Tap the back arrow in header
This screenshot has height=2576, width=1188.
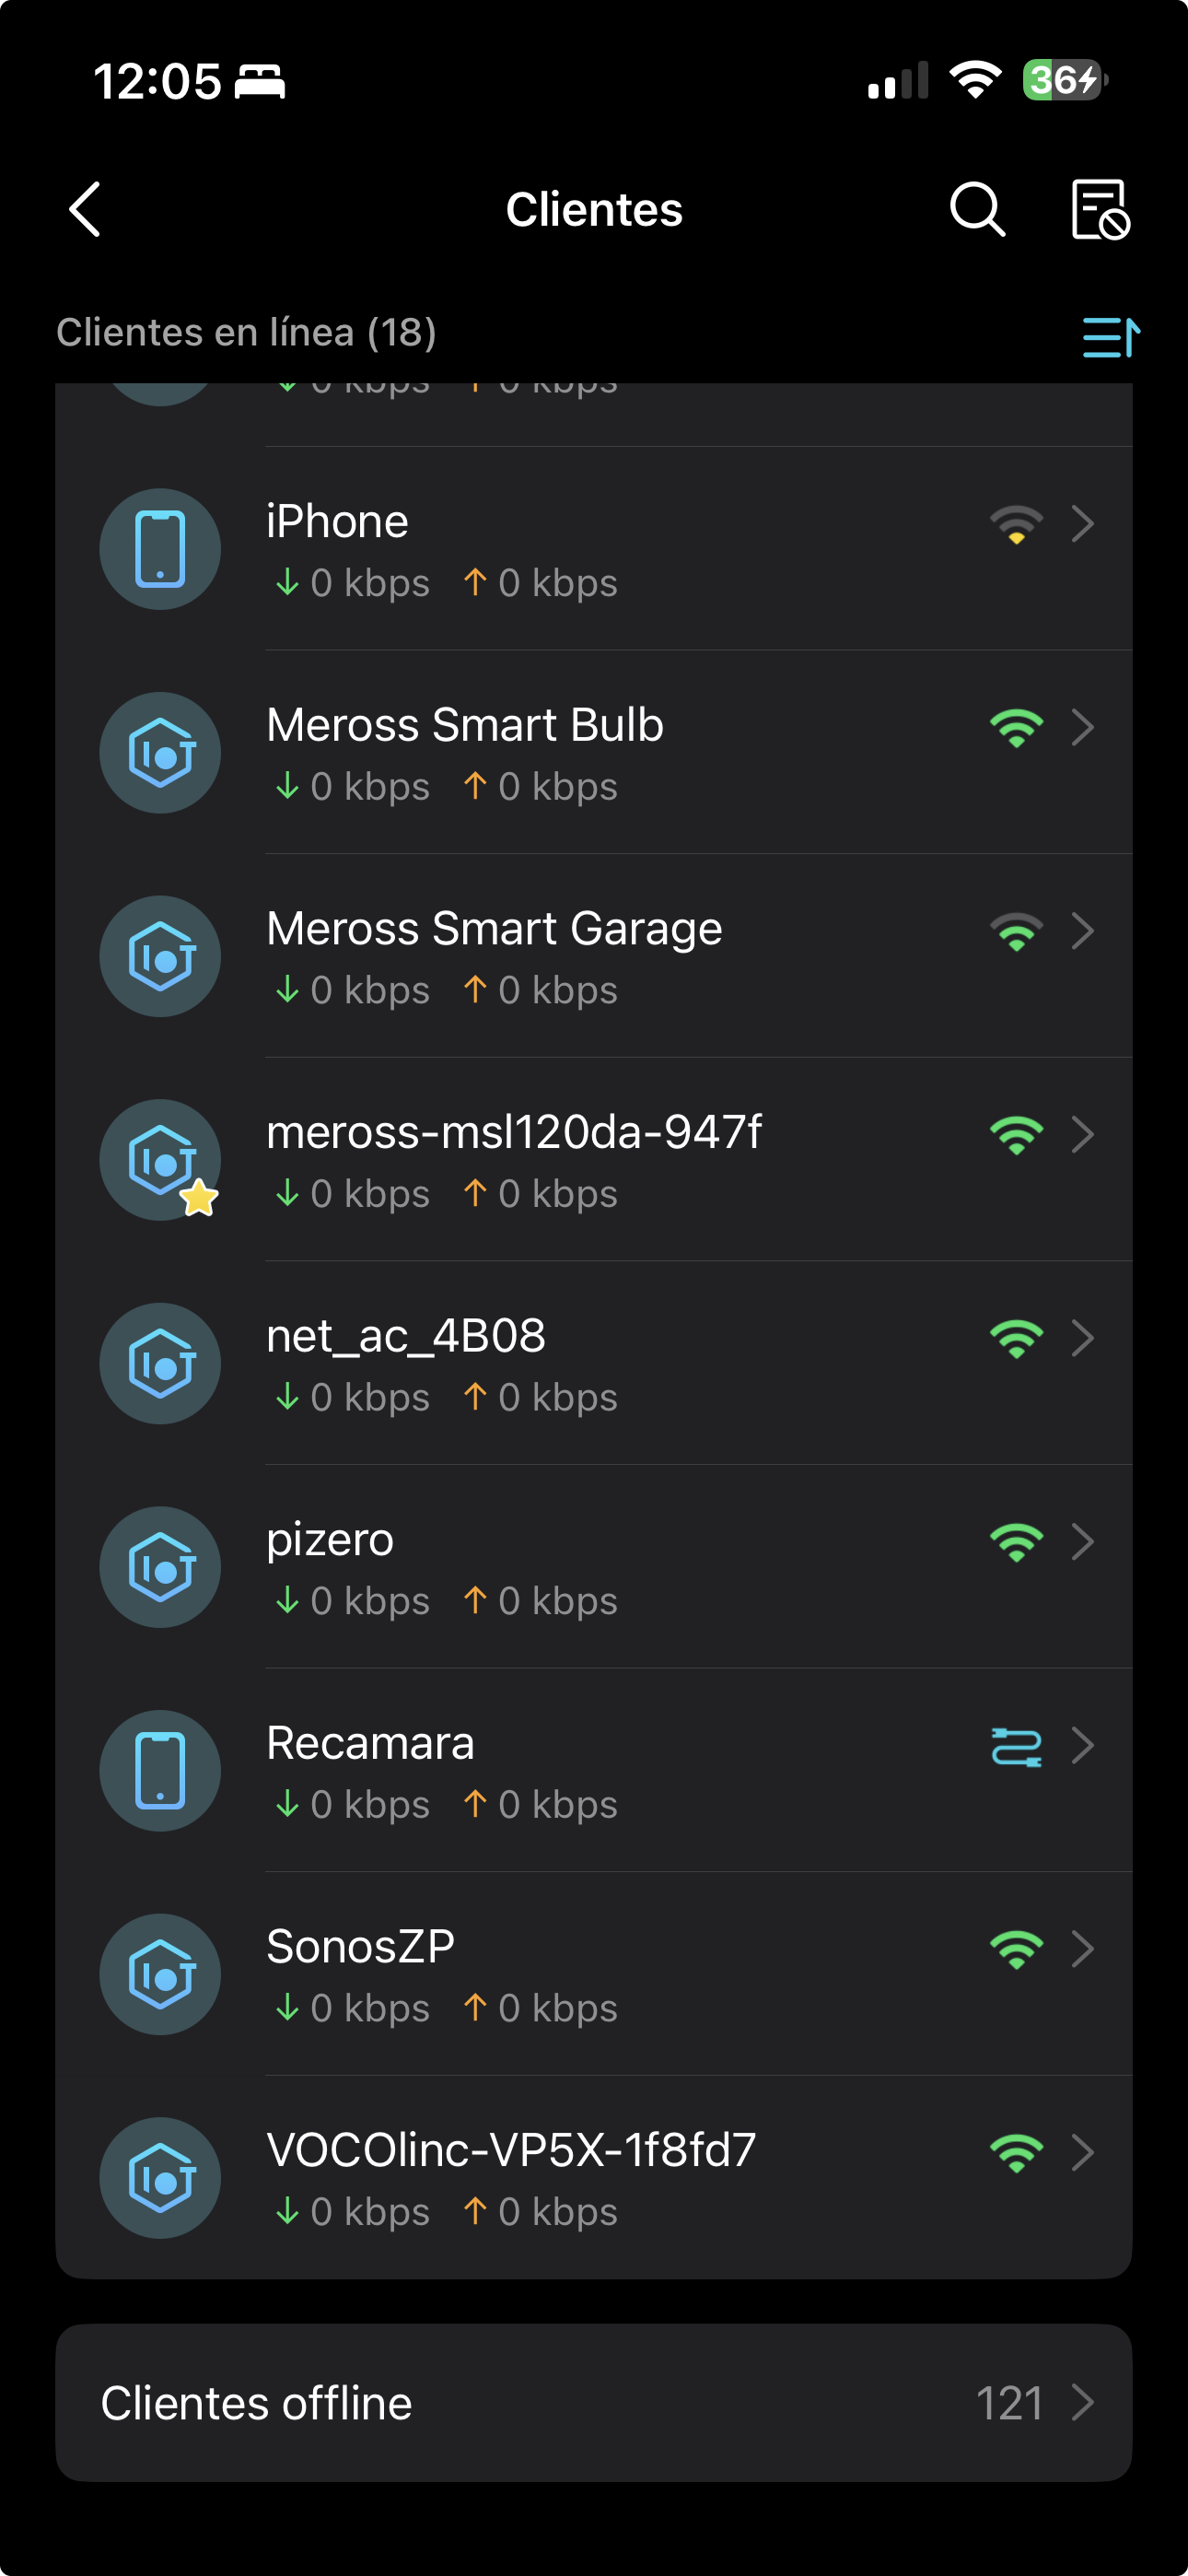pos(86,209)
